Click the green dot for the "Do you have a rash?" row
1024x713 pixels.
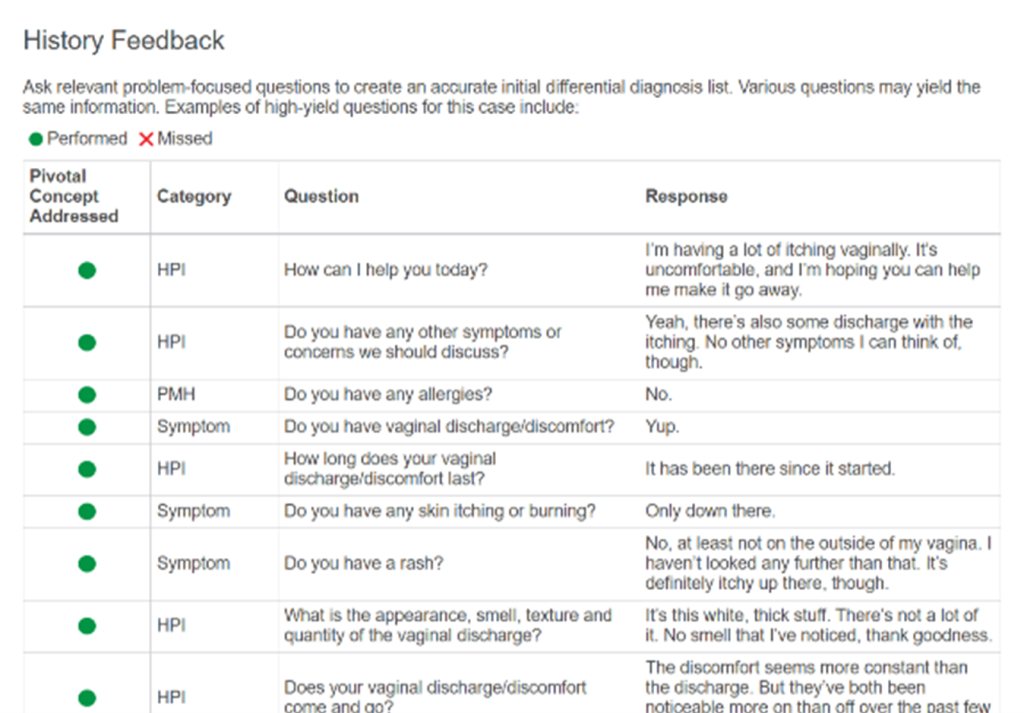(x=87, y=563)
